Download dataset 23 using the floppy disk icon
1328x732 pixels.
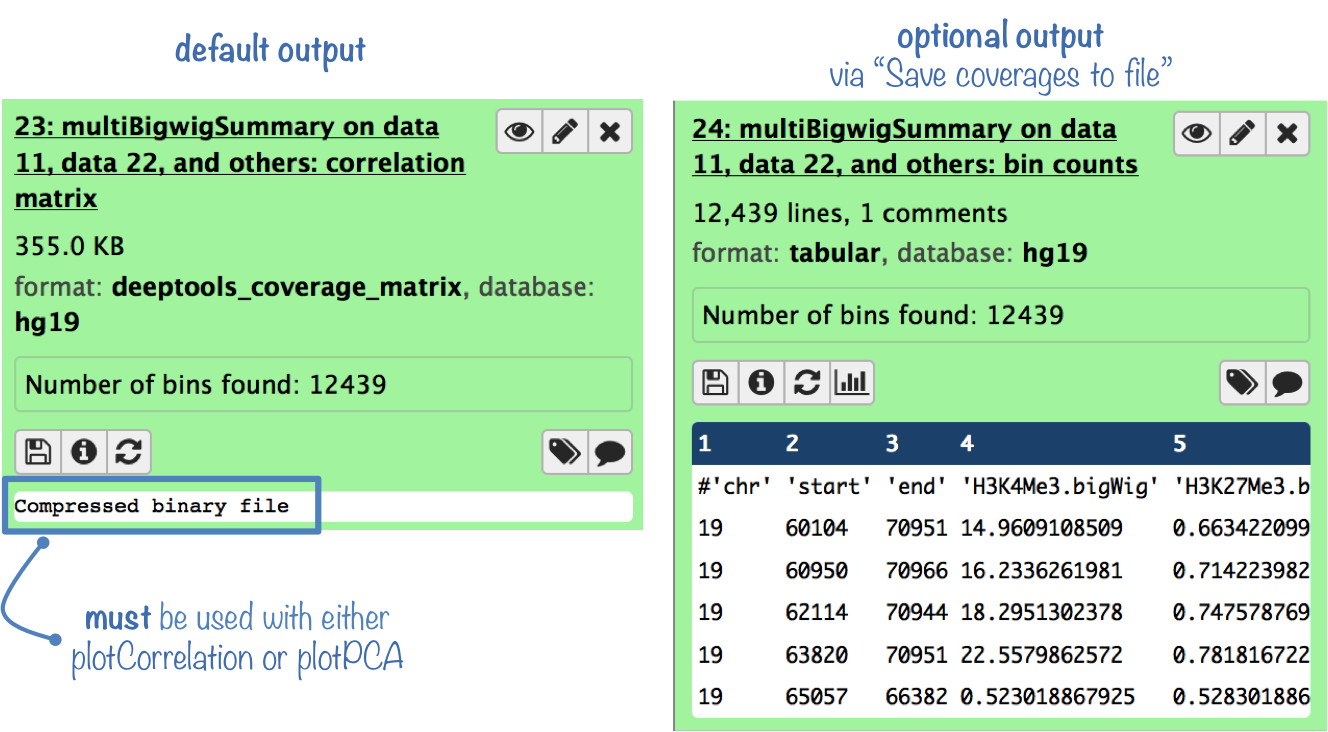pyautogui.click(x=38, y=452)
